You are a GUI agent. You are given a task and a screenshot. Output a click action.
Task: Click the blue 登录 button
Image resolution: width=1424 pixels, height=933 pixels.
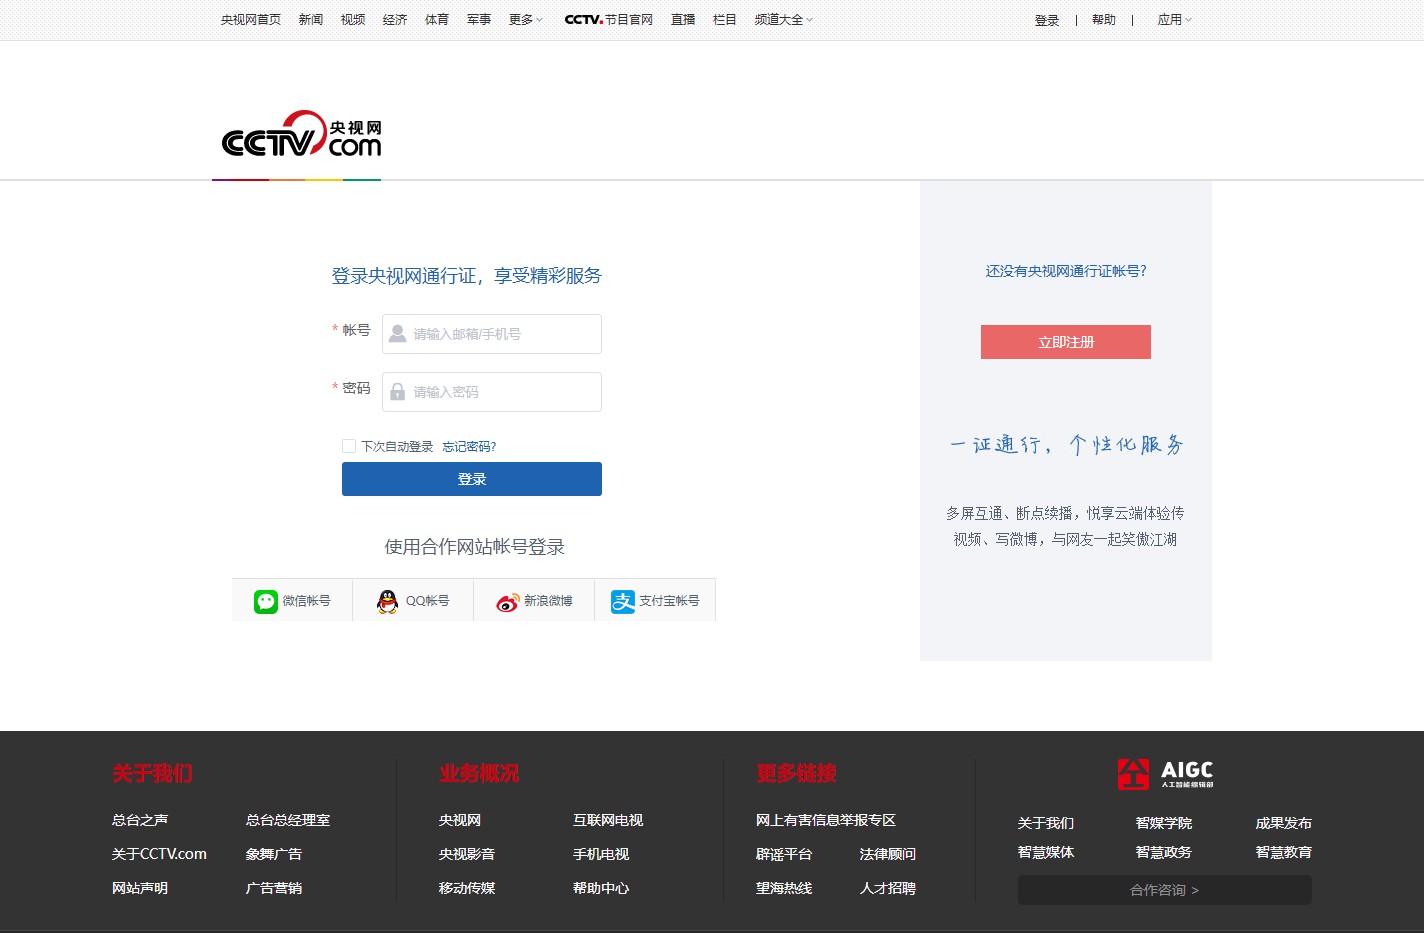(x=472, y=479)
